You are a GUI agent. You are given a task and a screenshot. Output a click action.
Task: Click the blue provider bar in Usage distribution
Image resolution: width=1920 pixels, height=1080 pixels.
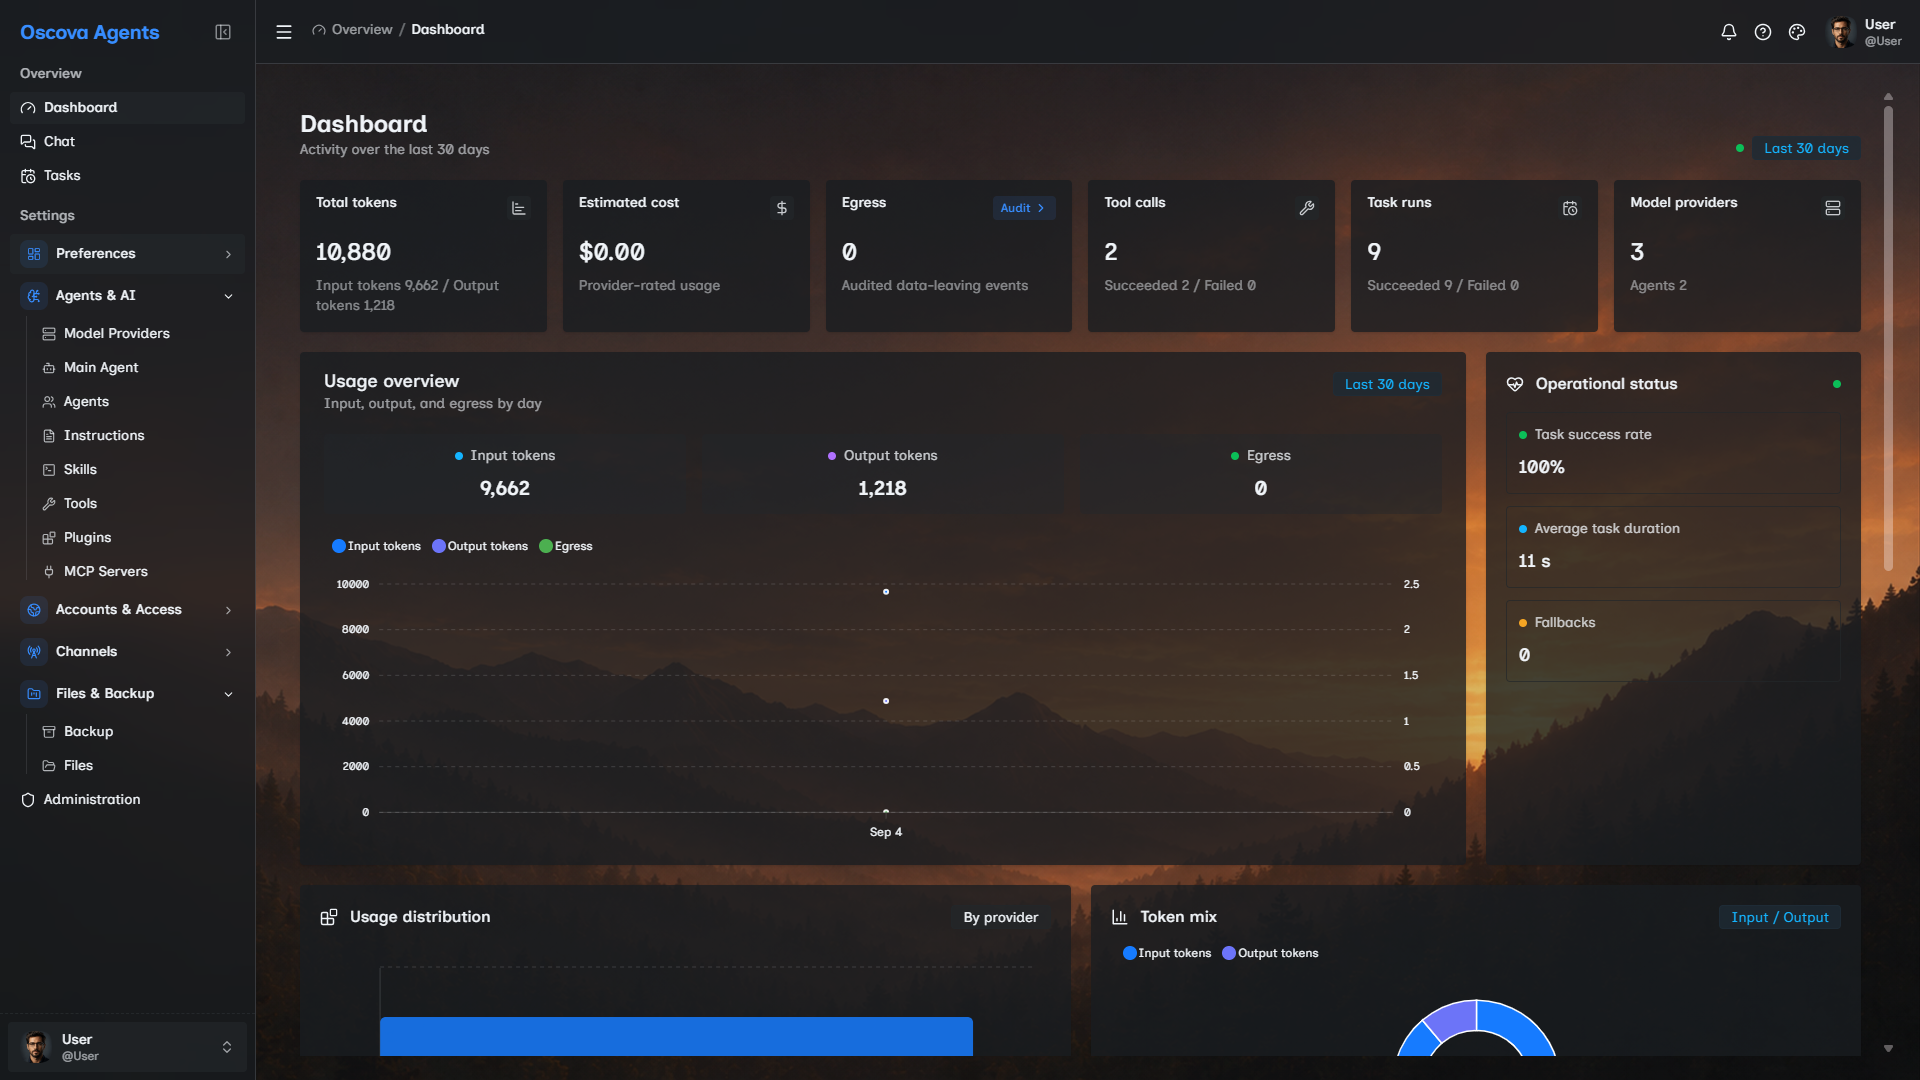click(676, 1036)
